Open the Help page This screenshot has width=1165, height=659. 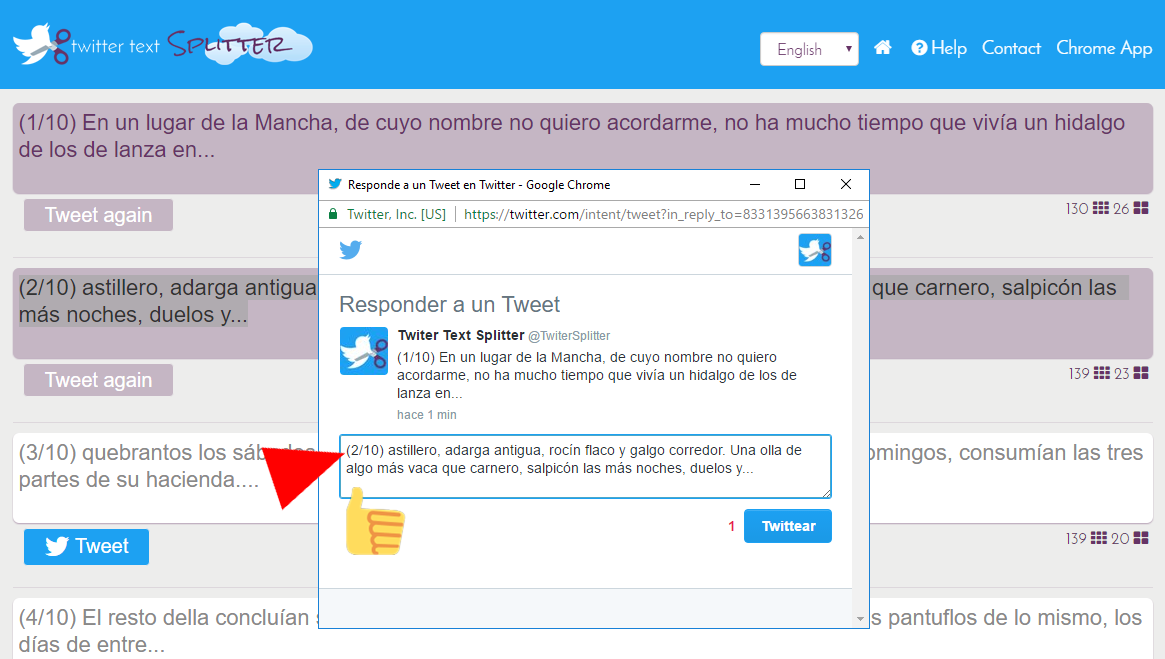coord(939,48)
